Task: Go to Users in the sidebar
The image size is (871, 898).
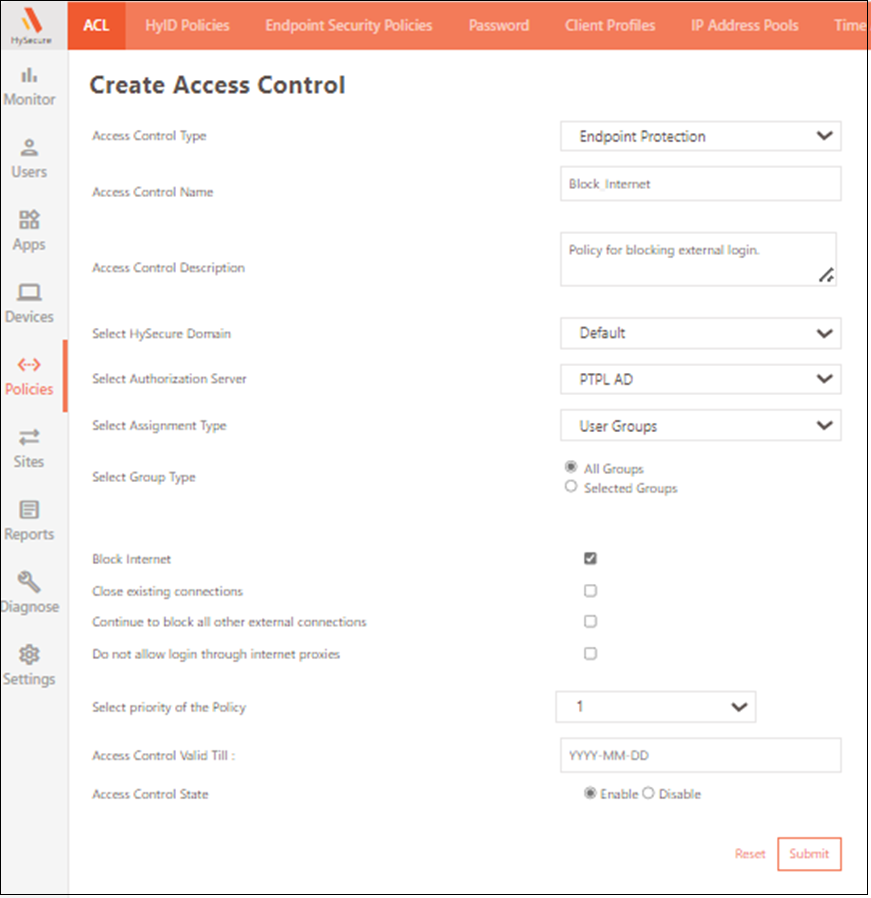Action: [29, 149]
